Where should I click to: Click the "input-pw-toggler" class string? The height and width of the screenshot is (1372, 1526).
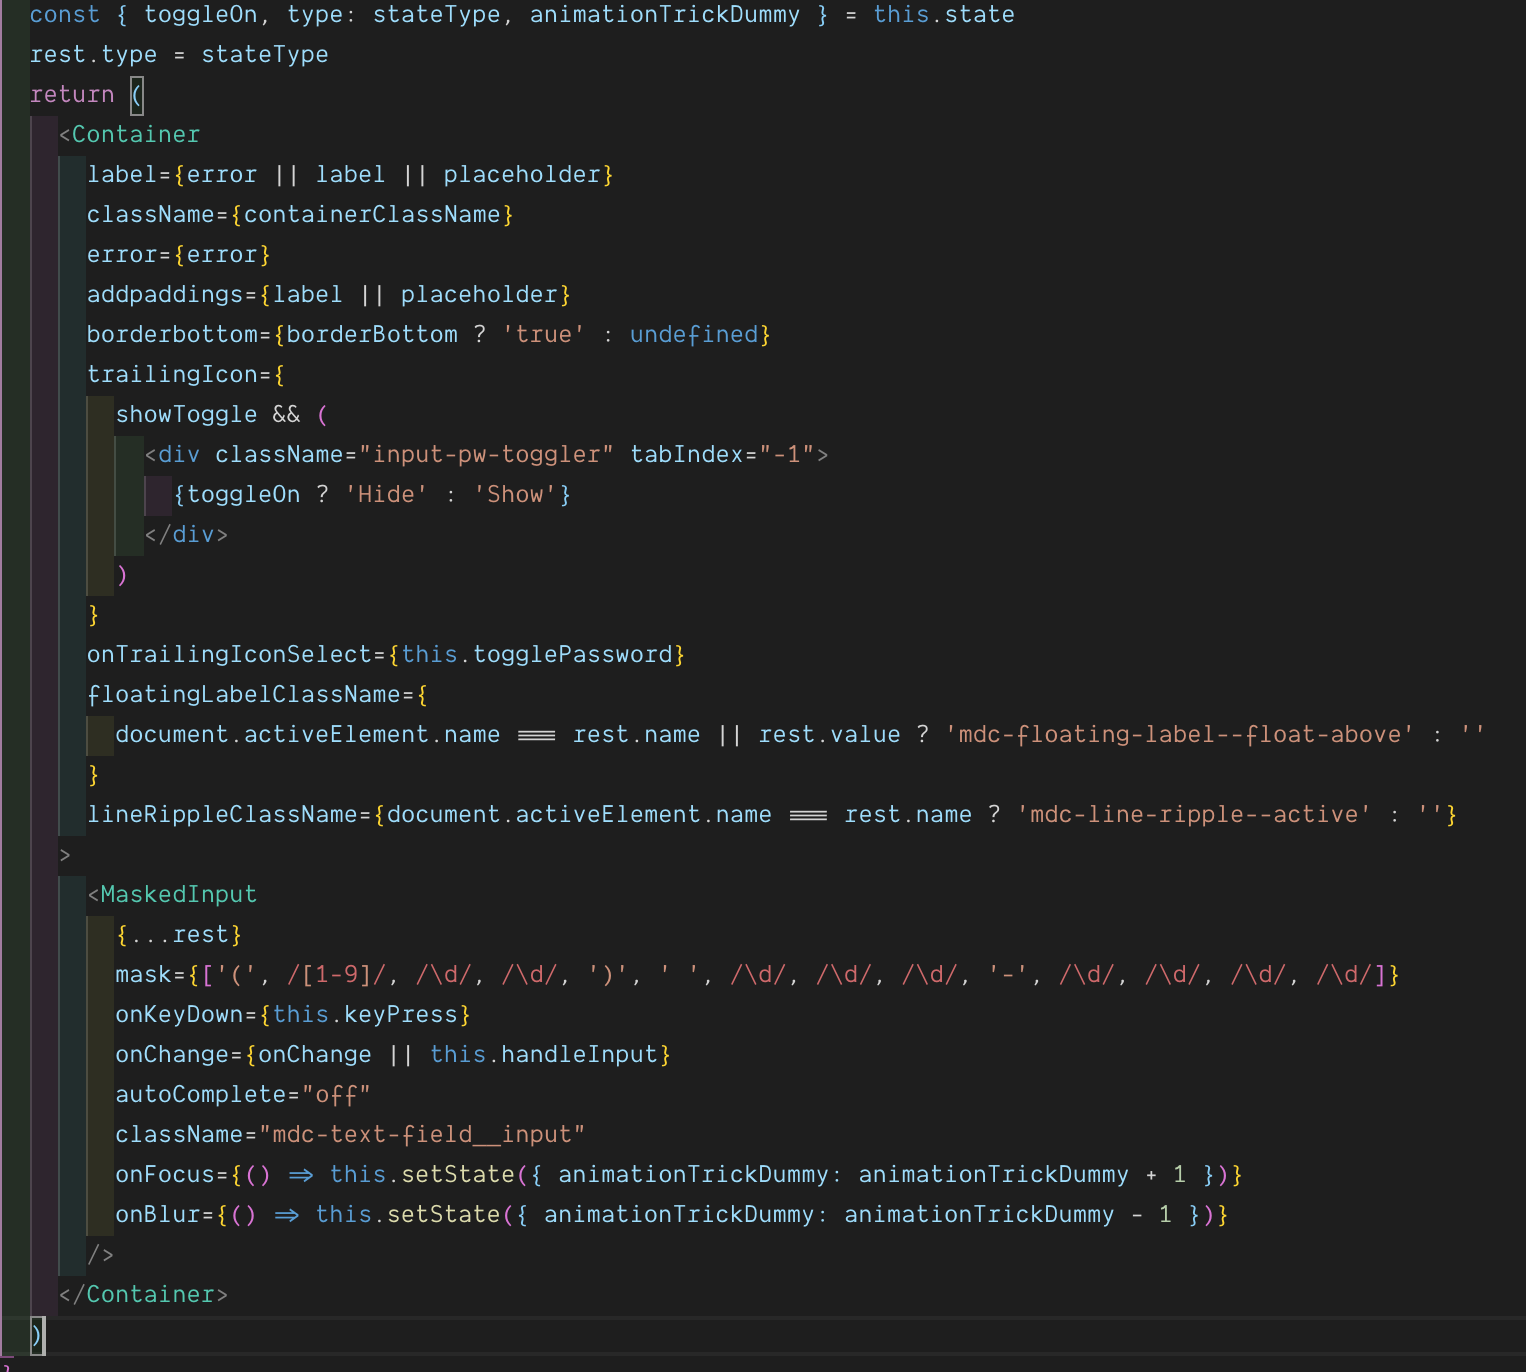pyautogui.click(x=486, y=455)
